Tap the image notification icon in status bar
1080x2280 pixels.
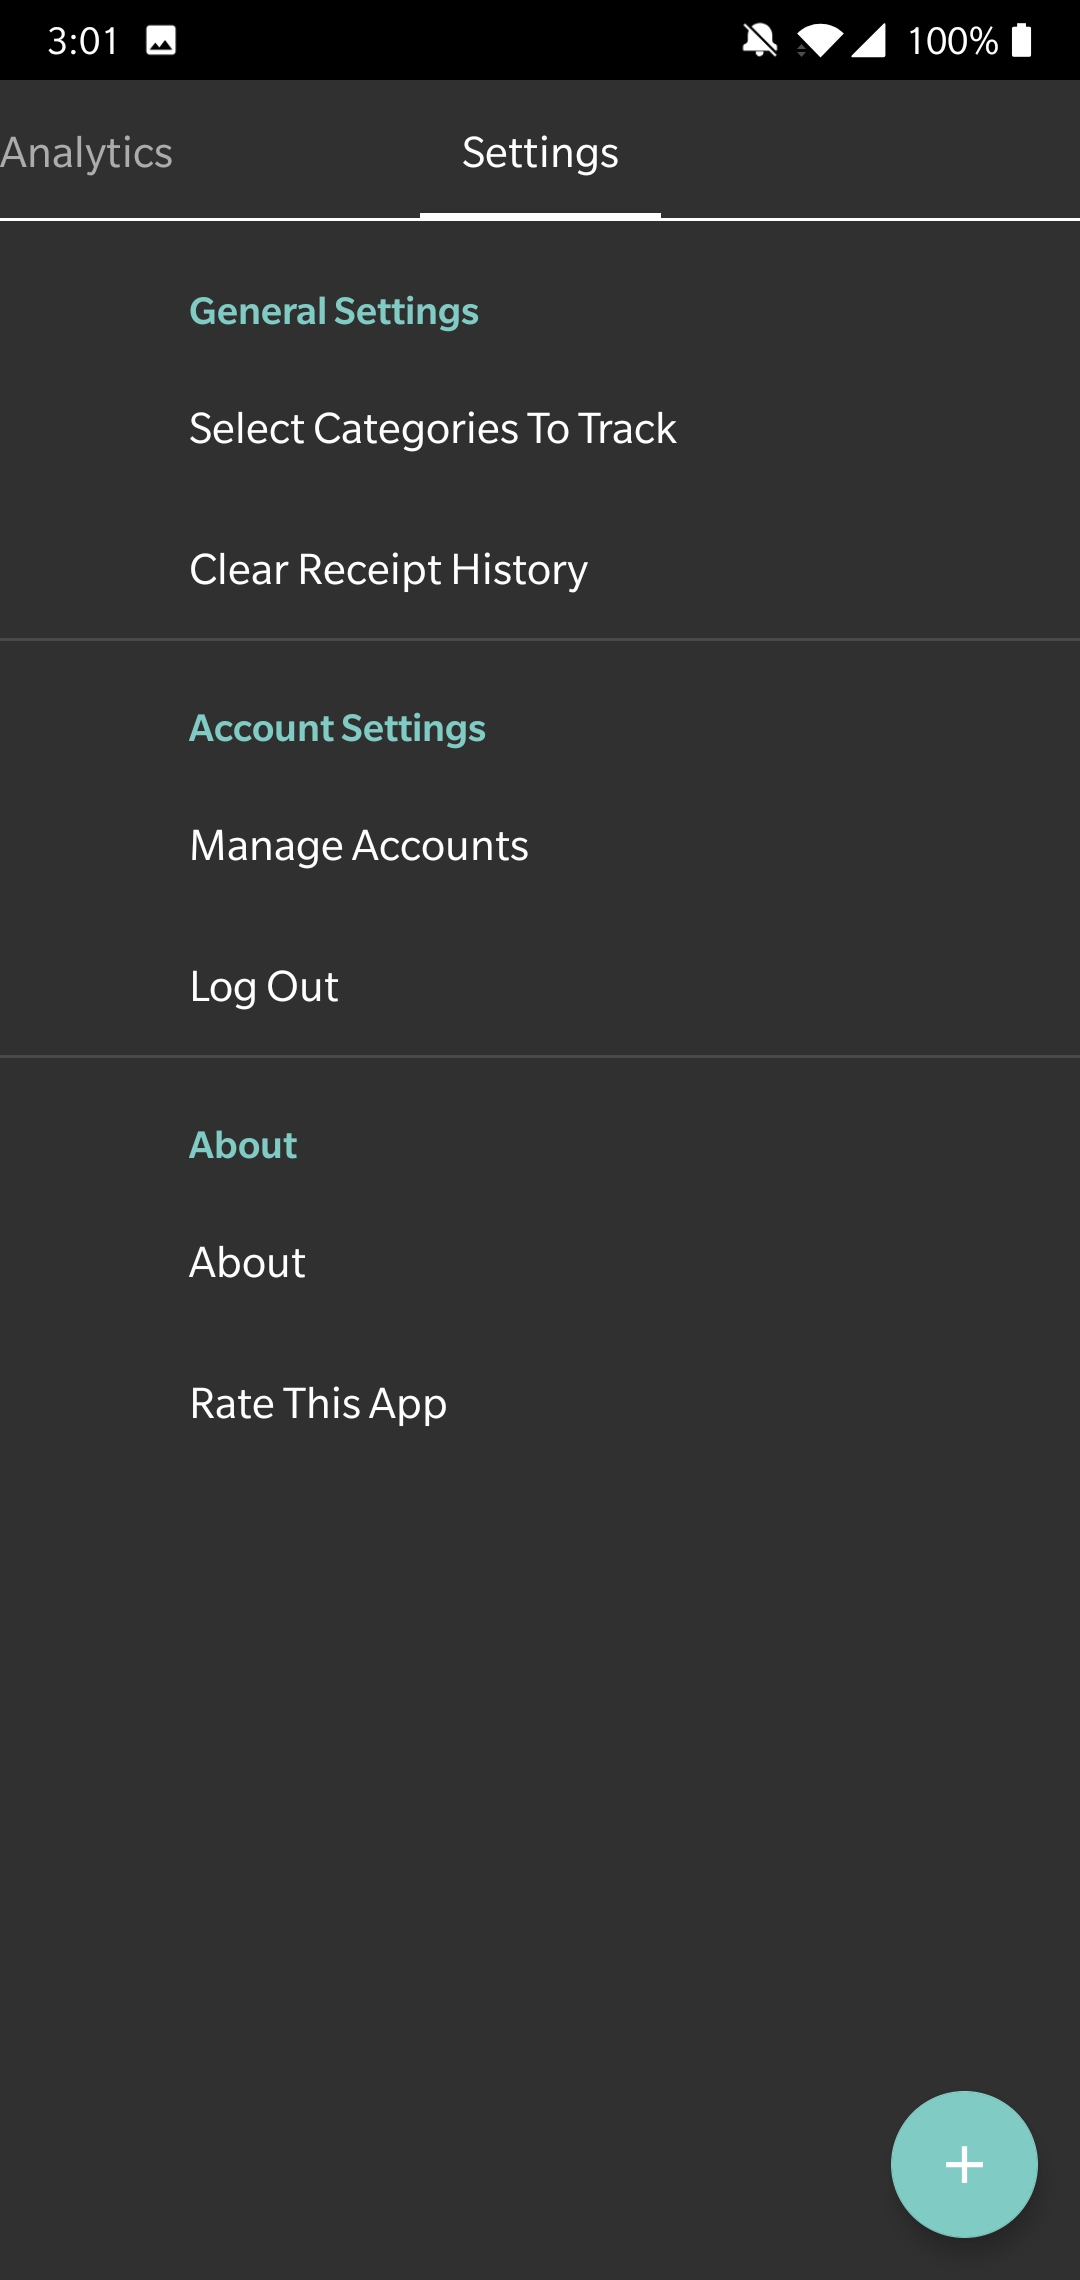tap(161, 40)
